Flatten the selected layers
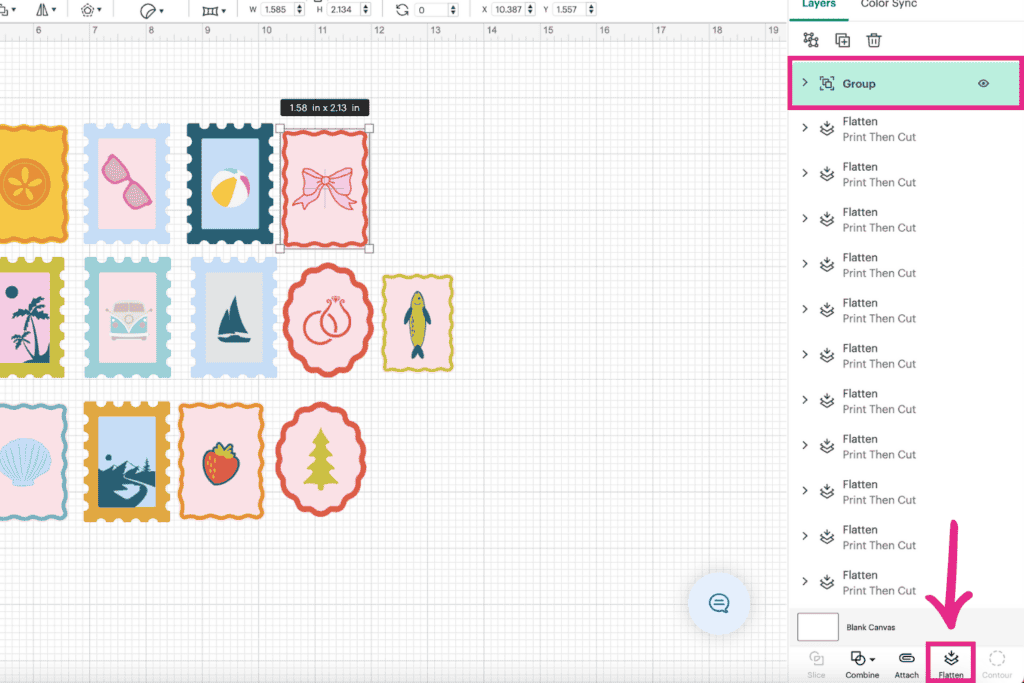The image size is (1024, 683). click(x=951, y=664)
